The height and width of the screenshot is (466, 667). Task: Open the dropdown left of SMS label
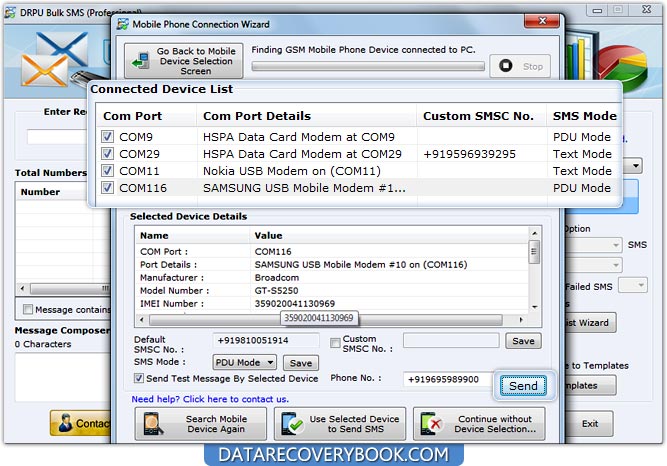[594, 245]
